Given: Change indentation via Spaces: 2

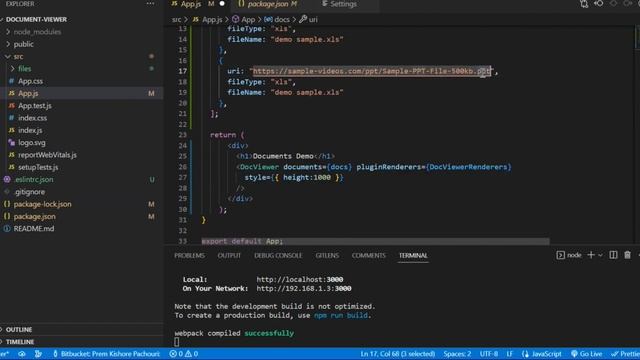Looking at the screenshot, I should [x=457, y=354].
